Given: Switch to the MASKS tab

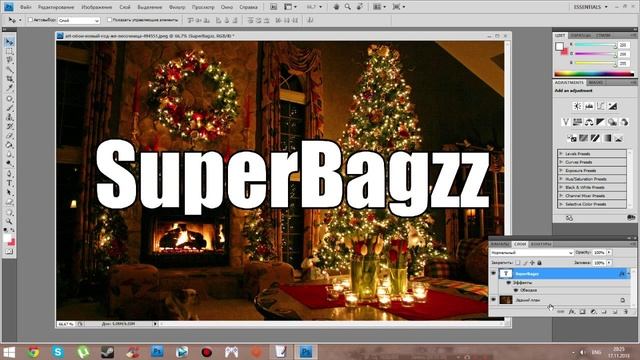Looking at the screenshot, I should coord(596,82).
